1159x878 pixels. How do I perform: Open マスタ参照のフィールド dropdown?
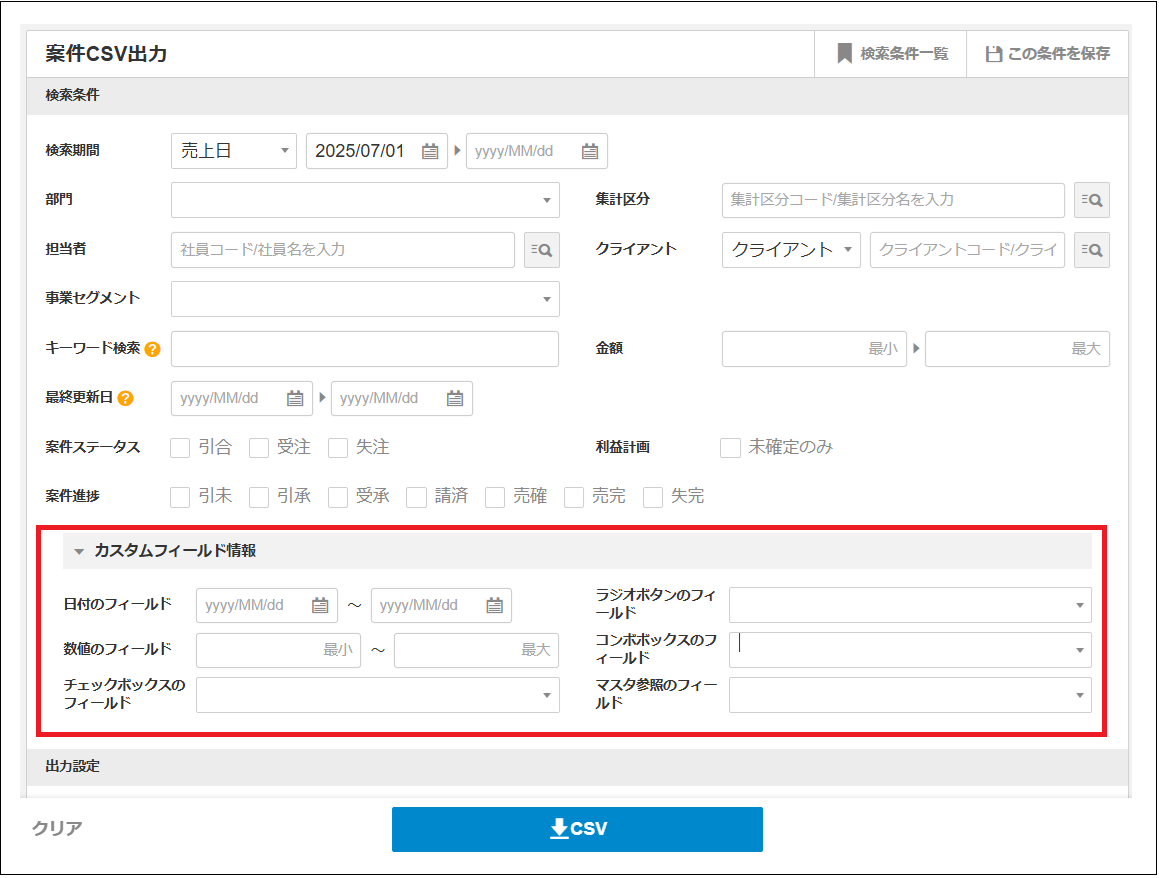[909, 695]
